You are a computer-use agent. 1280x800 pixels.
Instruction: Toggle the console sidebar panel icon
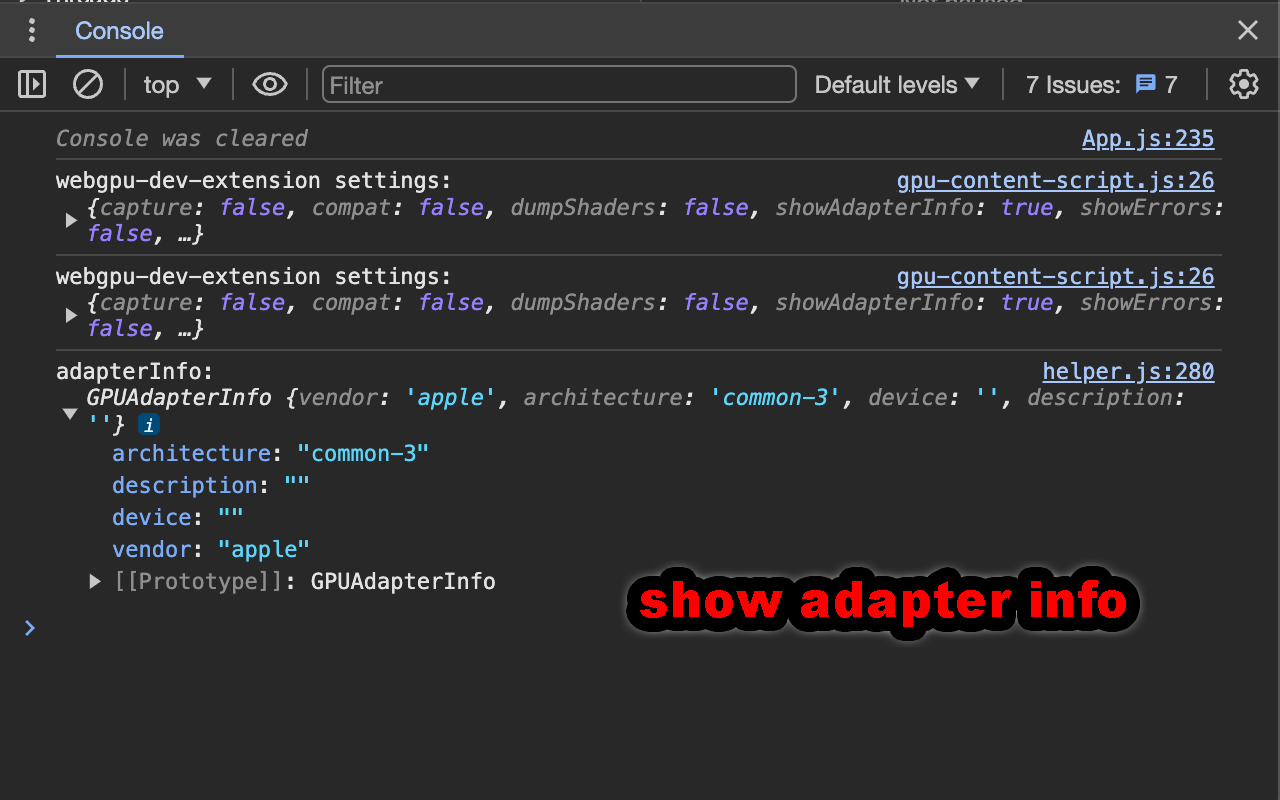click(x=31, y=84)
